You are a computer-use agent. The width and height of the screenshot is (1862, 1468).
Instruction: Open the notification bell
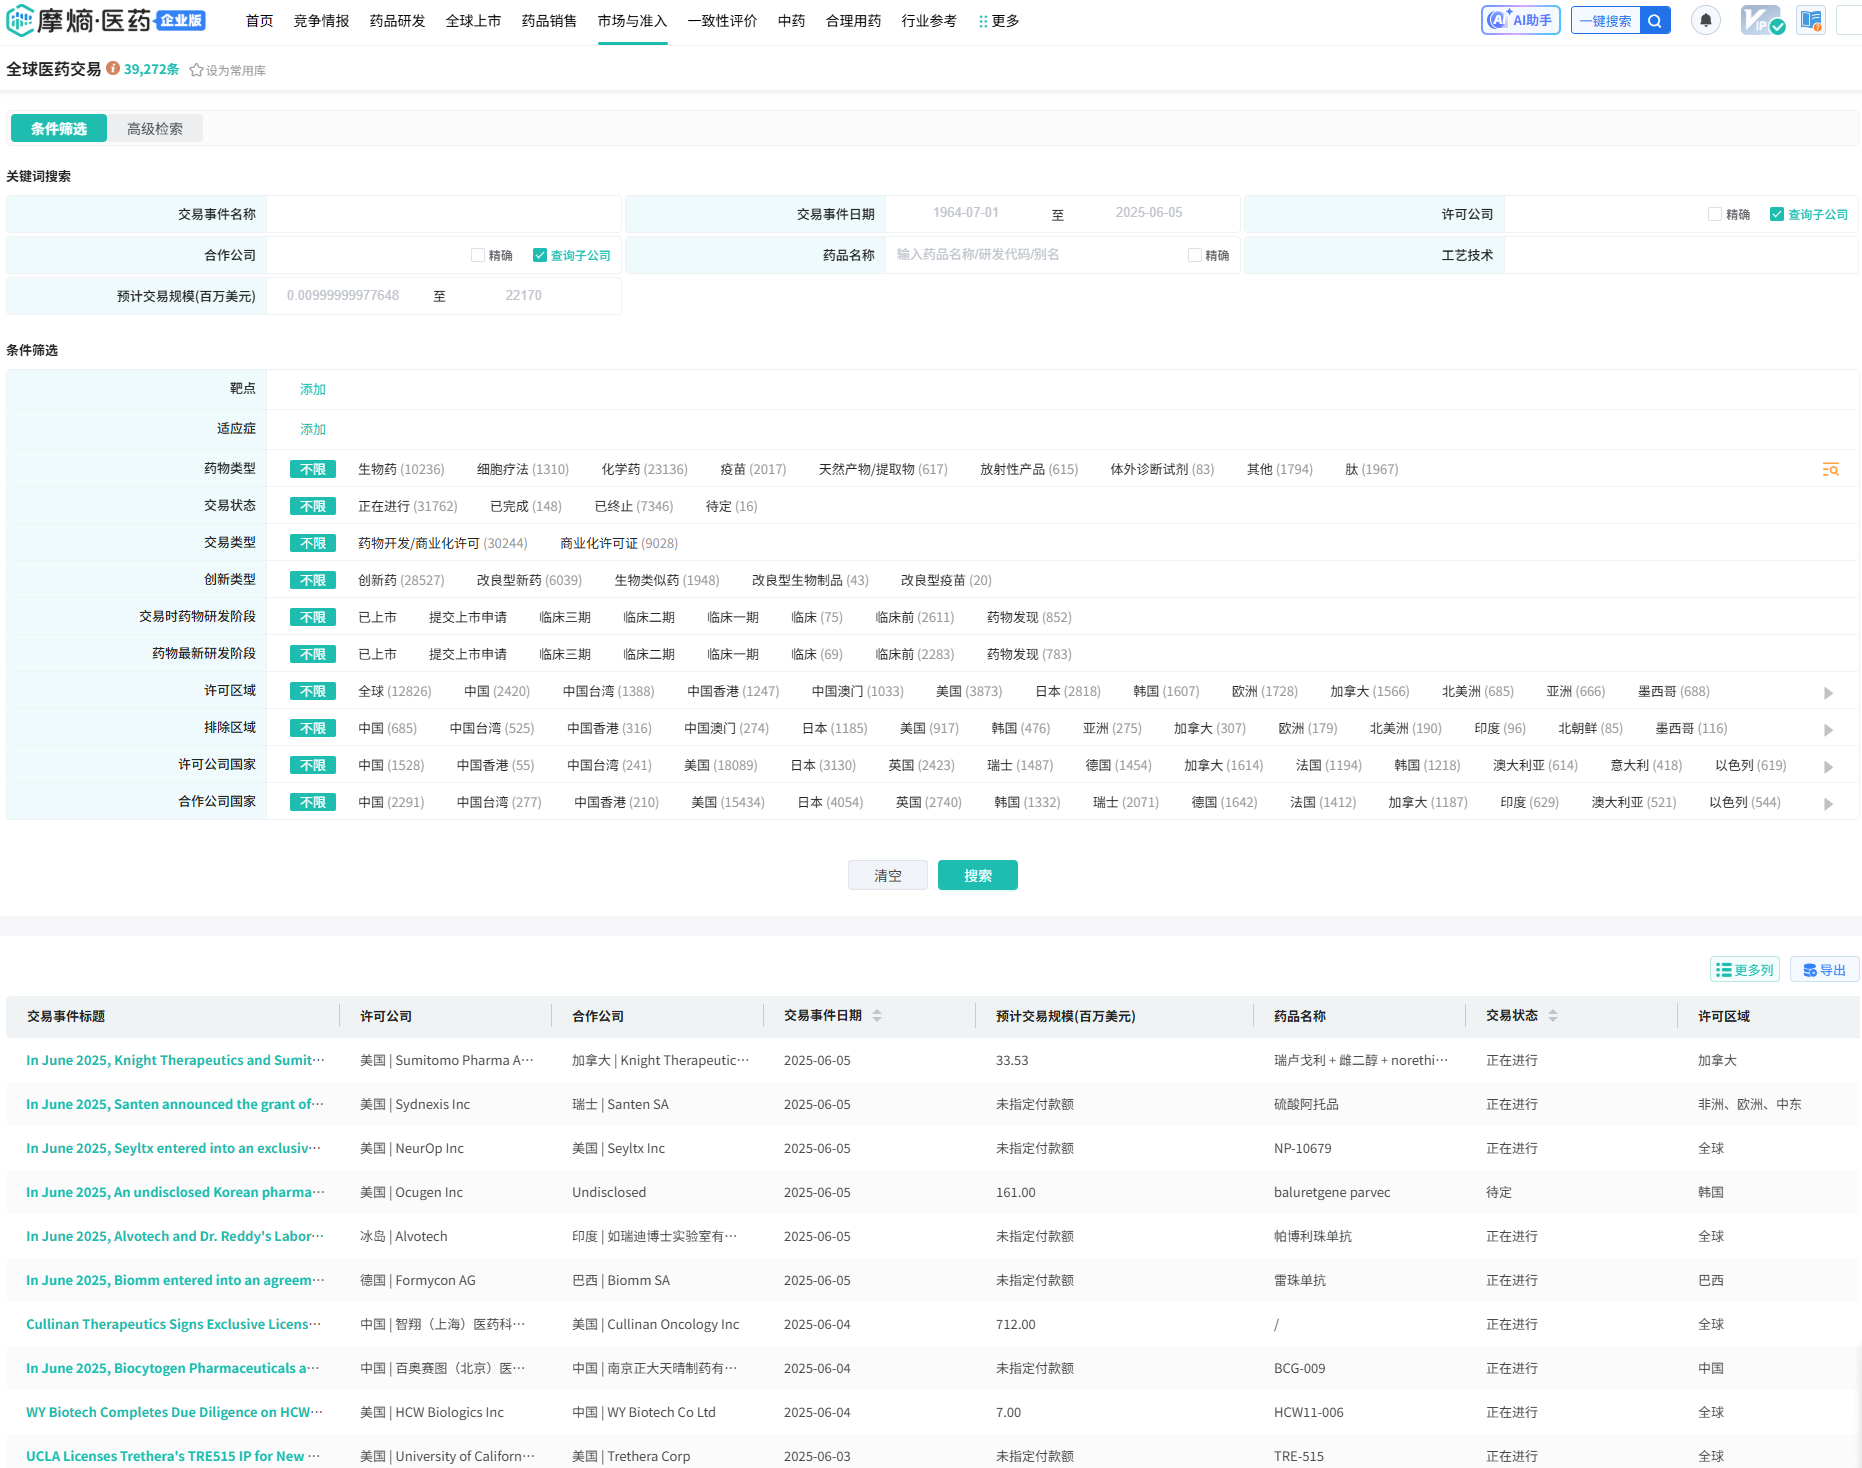coord(1706,20)
